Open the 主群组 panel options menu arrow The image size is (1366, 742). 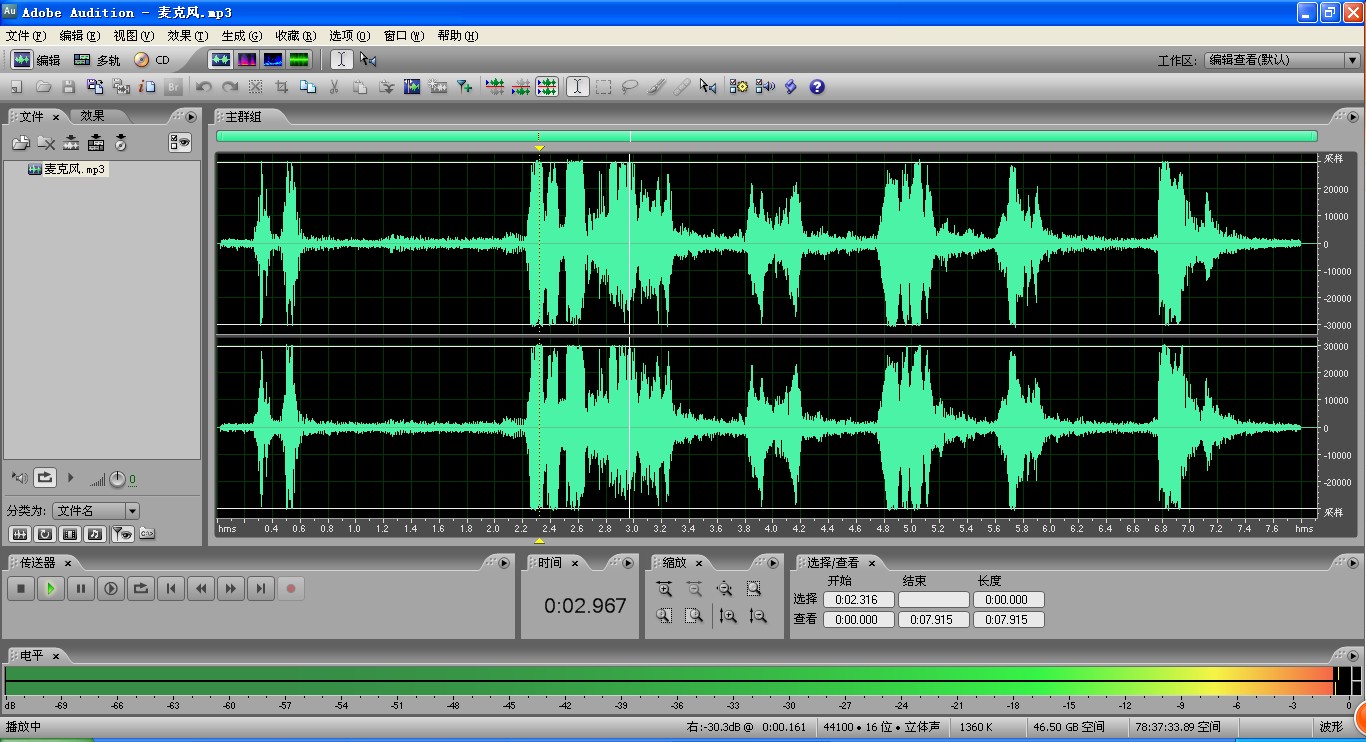click(1352, 117)
